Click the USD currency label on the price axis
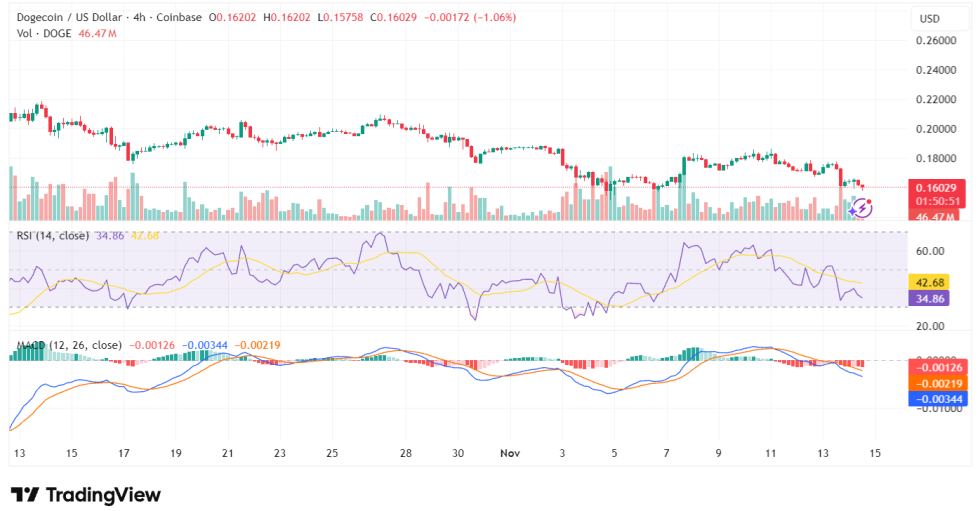Viewport: 980px width, 511px height. click(x=930, y=19)
